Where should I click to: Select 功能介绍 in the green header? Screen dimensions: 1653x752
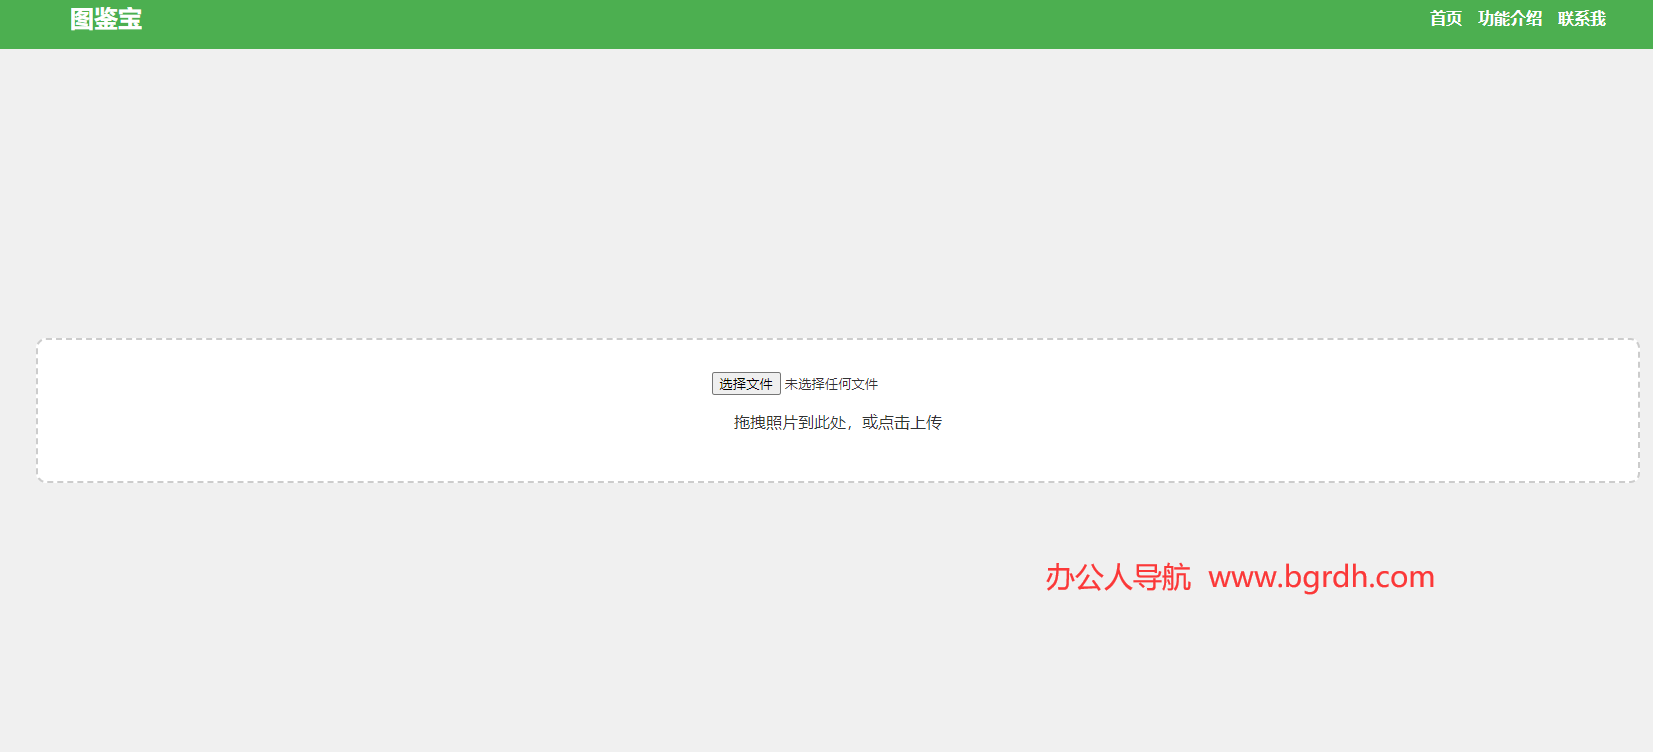1509,19
